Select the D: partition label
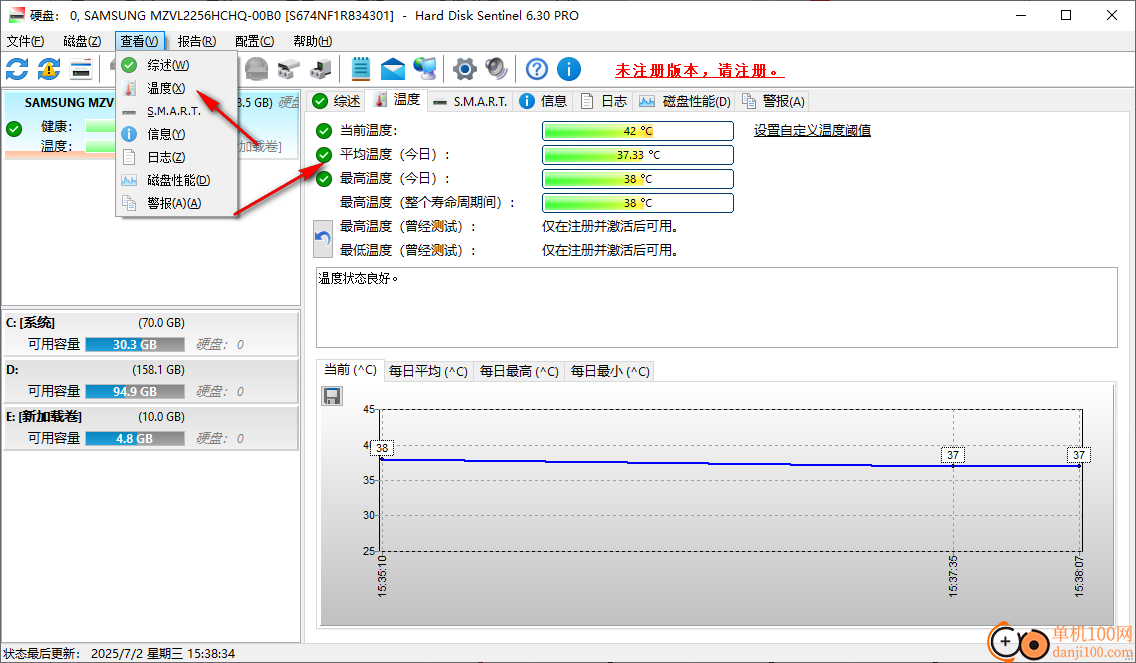Image resolution: width=1136 pixels, height=663 pixels. [12, 370]
